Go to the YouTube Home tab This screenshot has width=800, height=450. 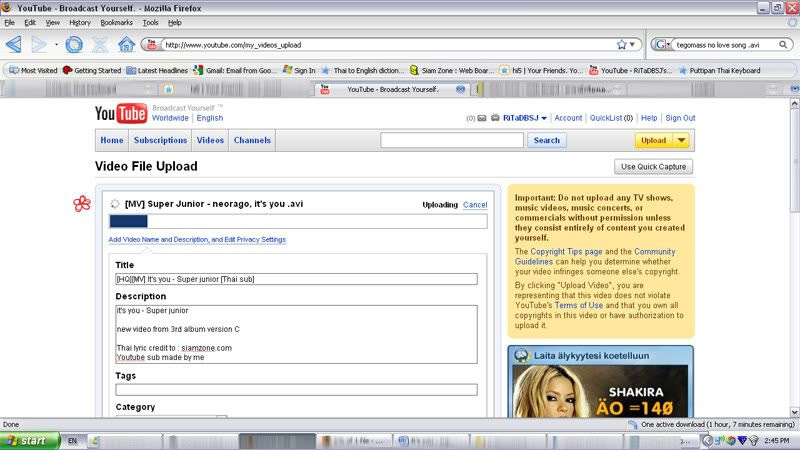(x=112, y=140)
